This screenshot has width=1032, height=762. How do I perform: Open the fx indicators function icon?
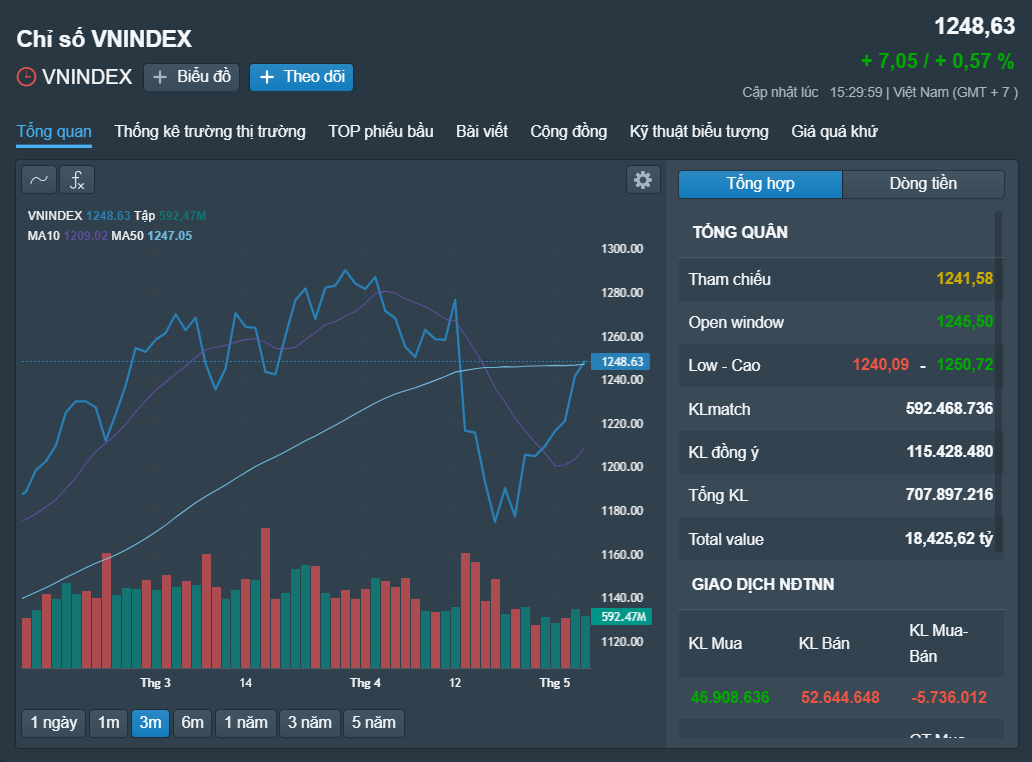click(x=77, y=180)
